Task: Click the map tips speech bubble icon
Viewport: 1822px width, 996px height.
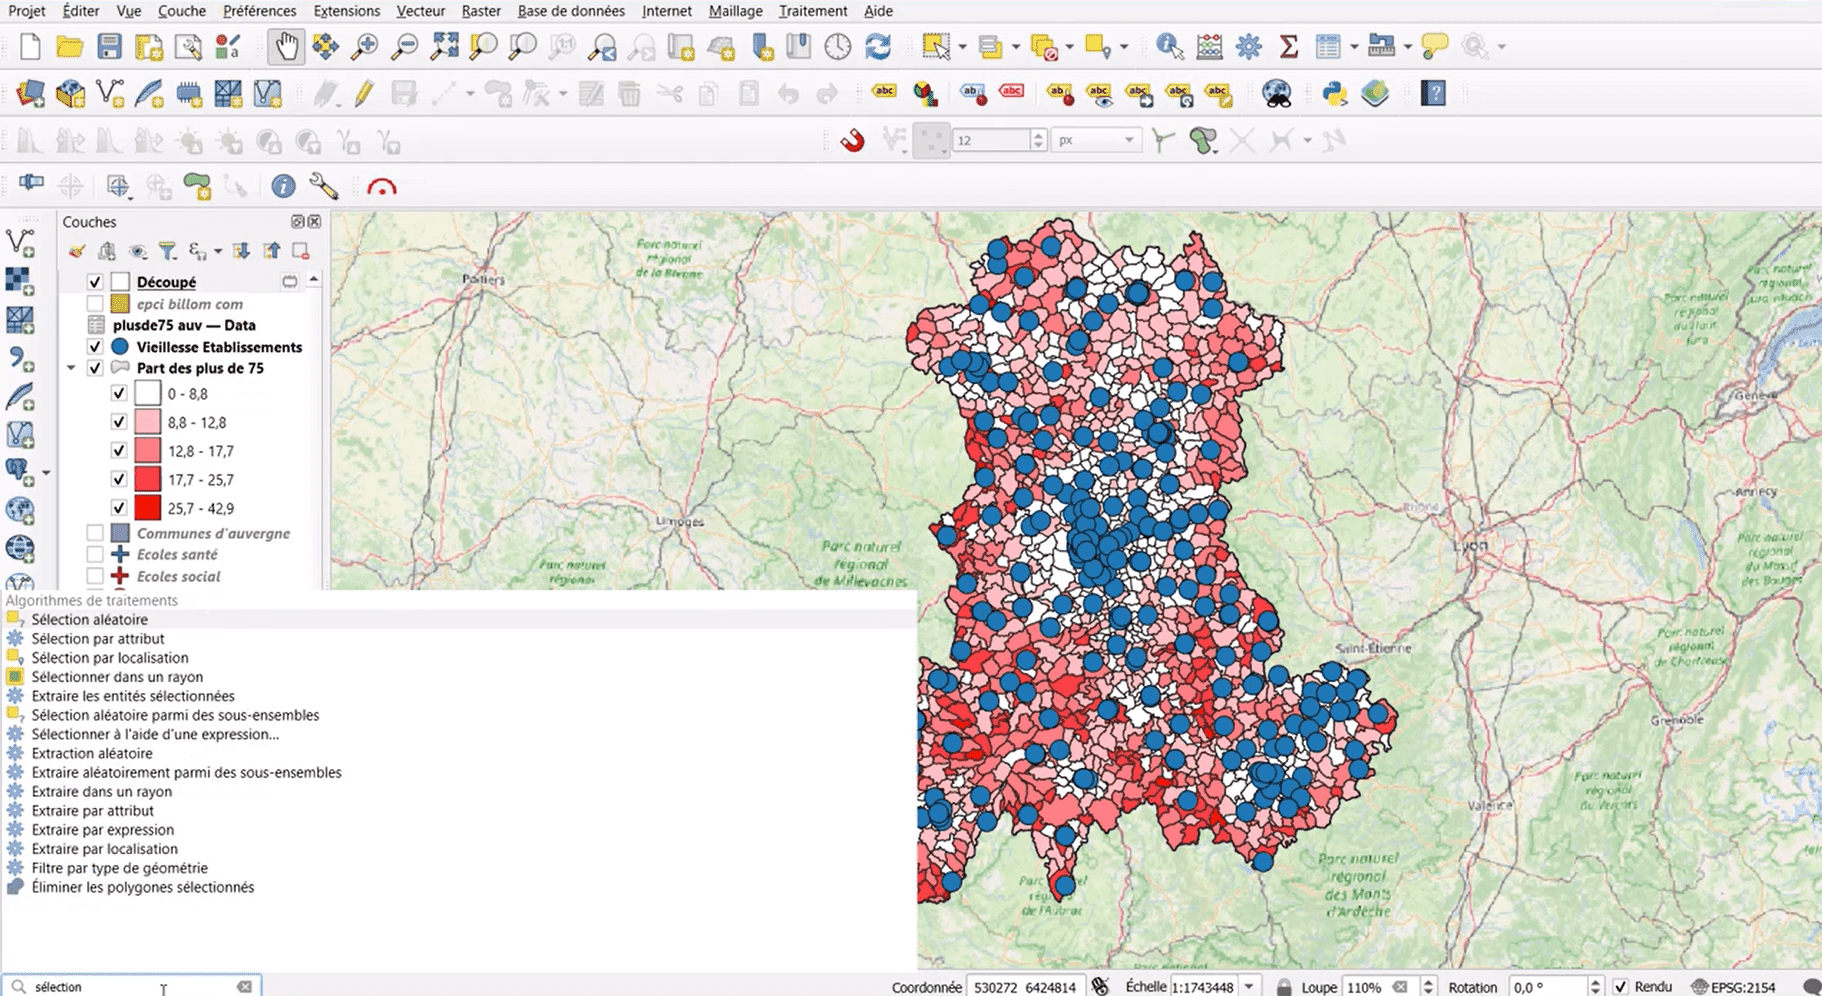Action: click(1435, 46)
